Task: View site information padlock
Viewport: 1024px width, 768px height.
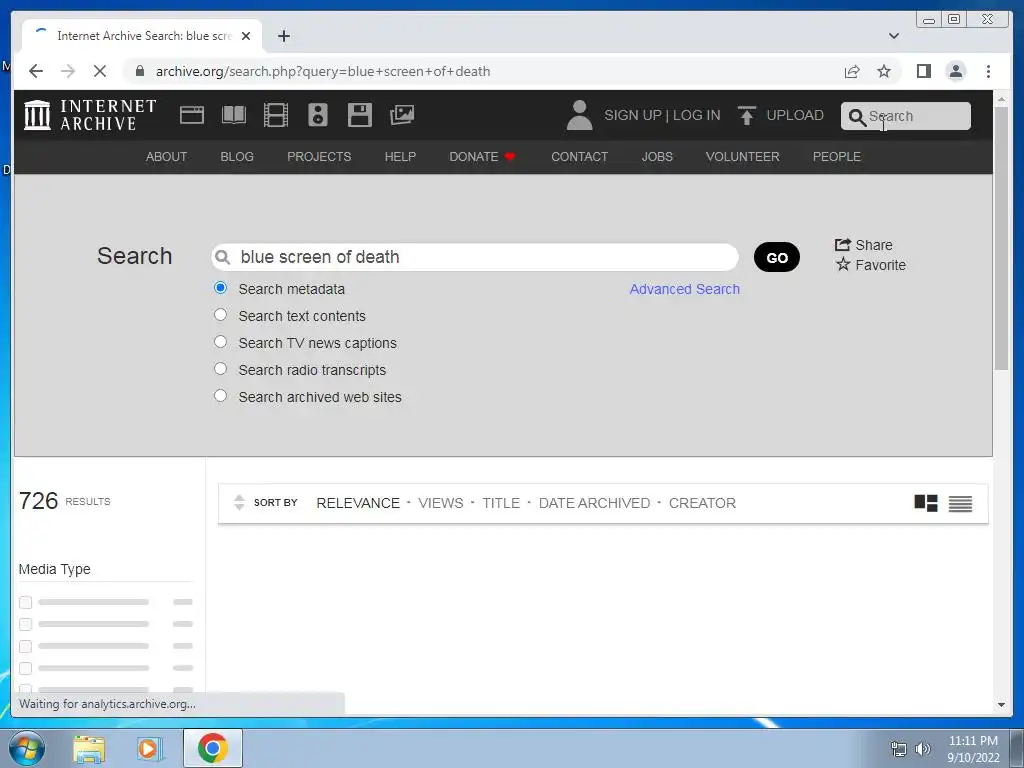Action: pos(140,71)
